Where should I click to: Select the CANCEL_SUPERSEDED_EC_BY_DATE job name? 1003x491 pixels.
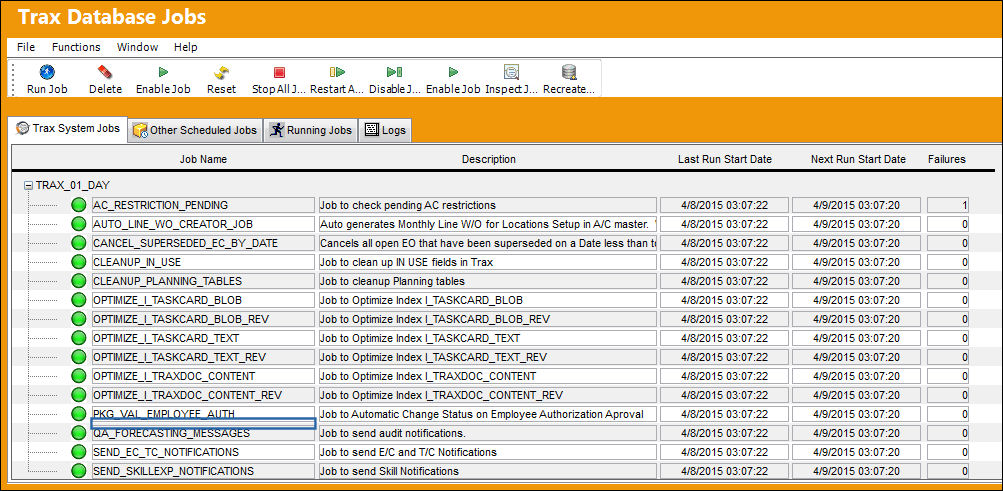[x=203, y=244]
